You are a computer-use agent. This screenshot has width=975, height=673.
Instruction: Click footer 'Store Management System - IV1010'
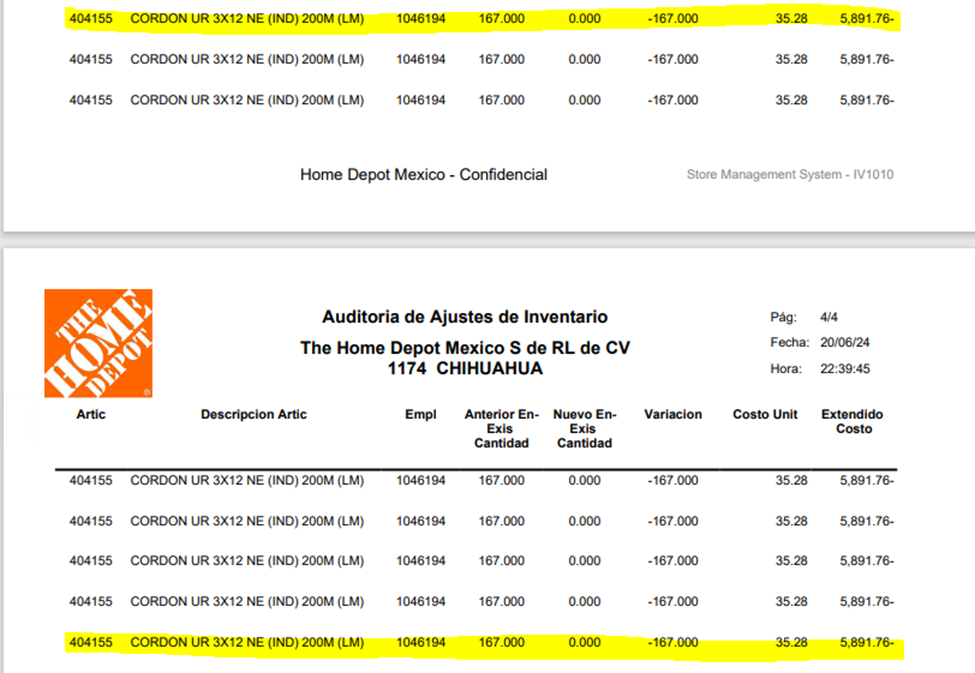790,175
